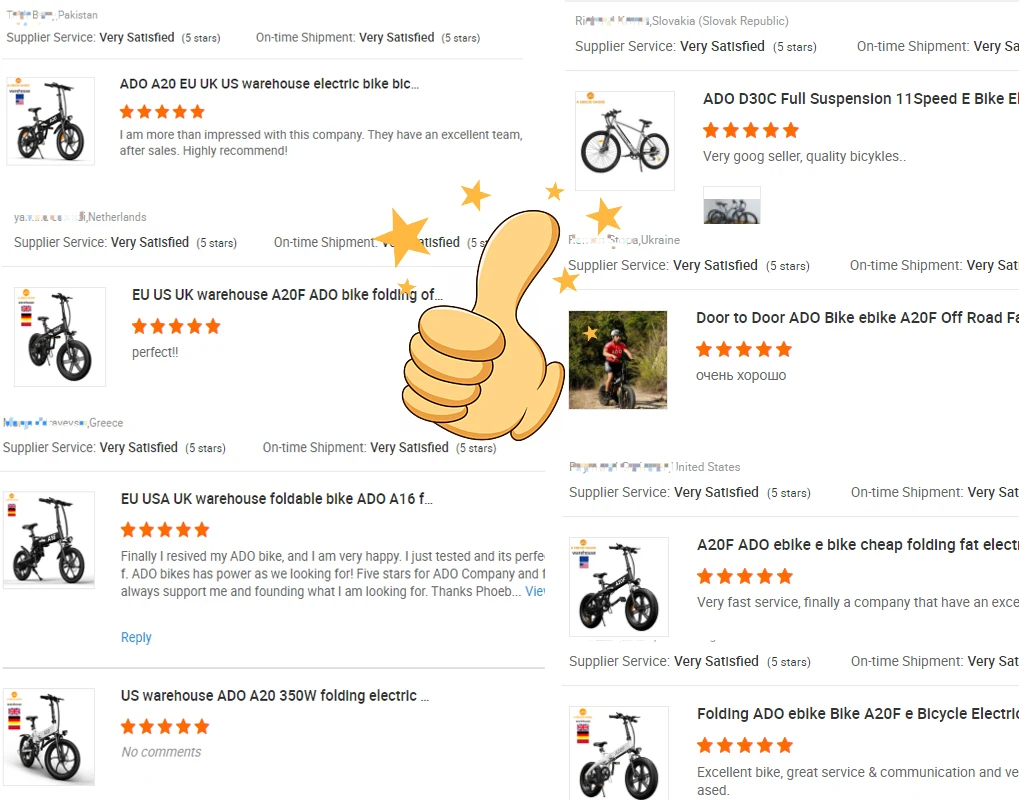Screen dimensions: 1019x800
Task: Click the Reply link
Action: pos(136,637)
